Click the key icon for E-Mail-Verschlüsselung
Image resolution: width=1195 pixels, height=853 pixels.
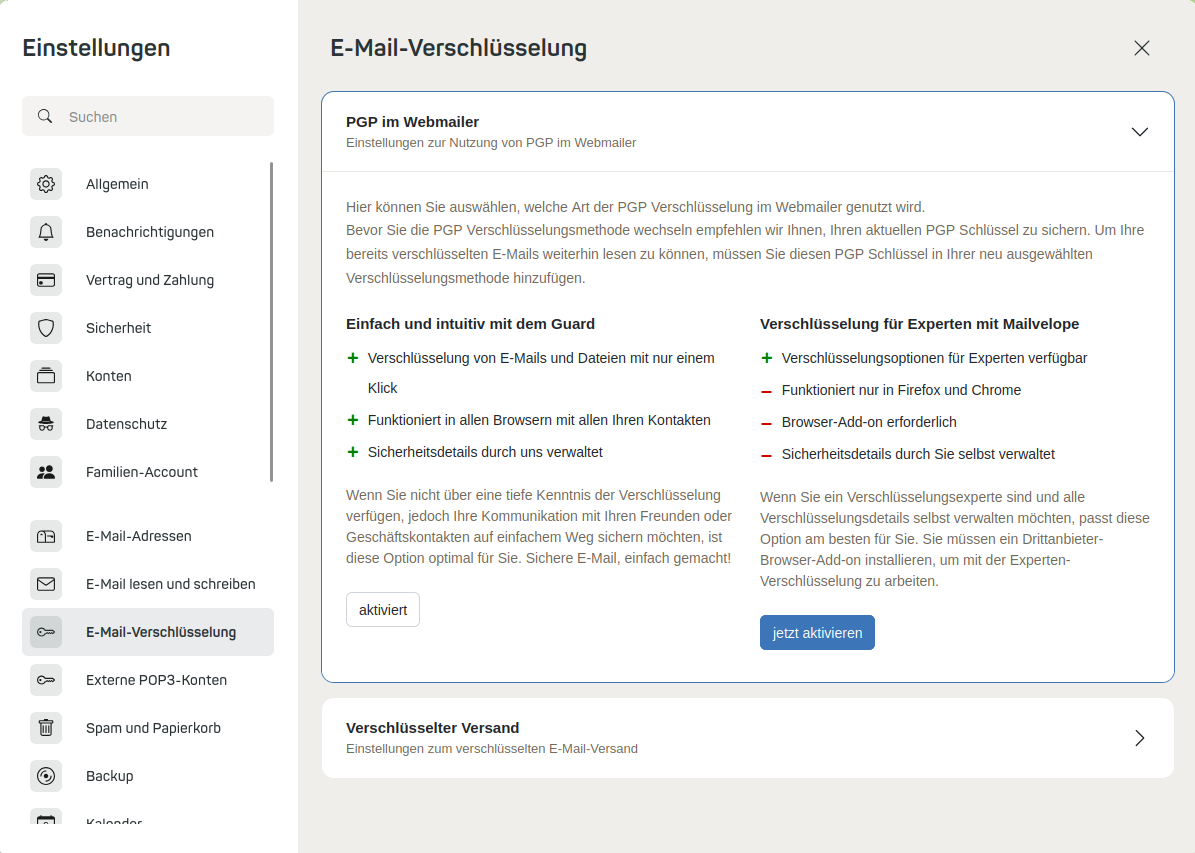[46, 632]
